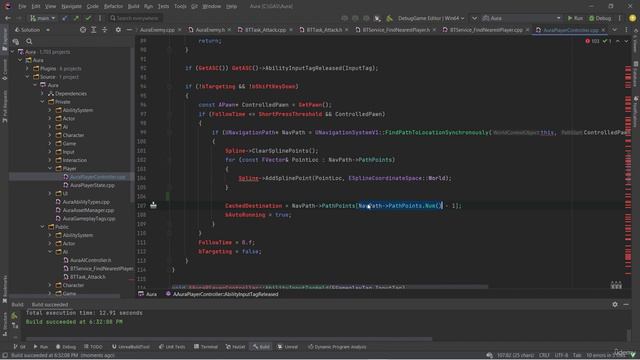Click the back navigation arrow in toolbar
The image size is (640, 360).
tap(8, 18)
